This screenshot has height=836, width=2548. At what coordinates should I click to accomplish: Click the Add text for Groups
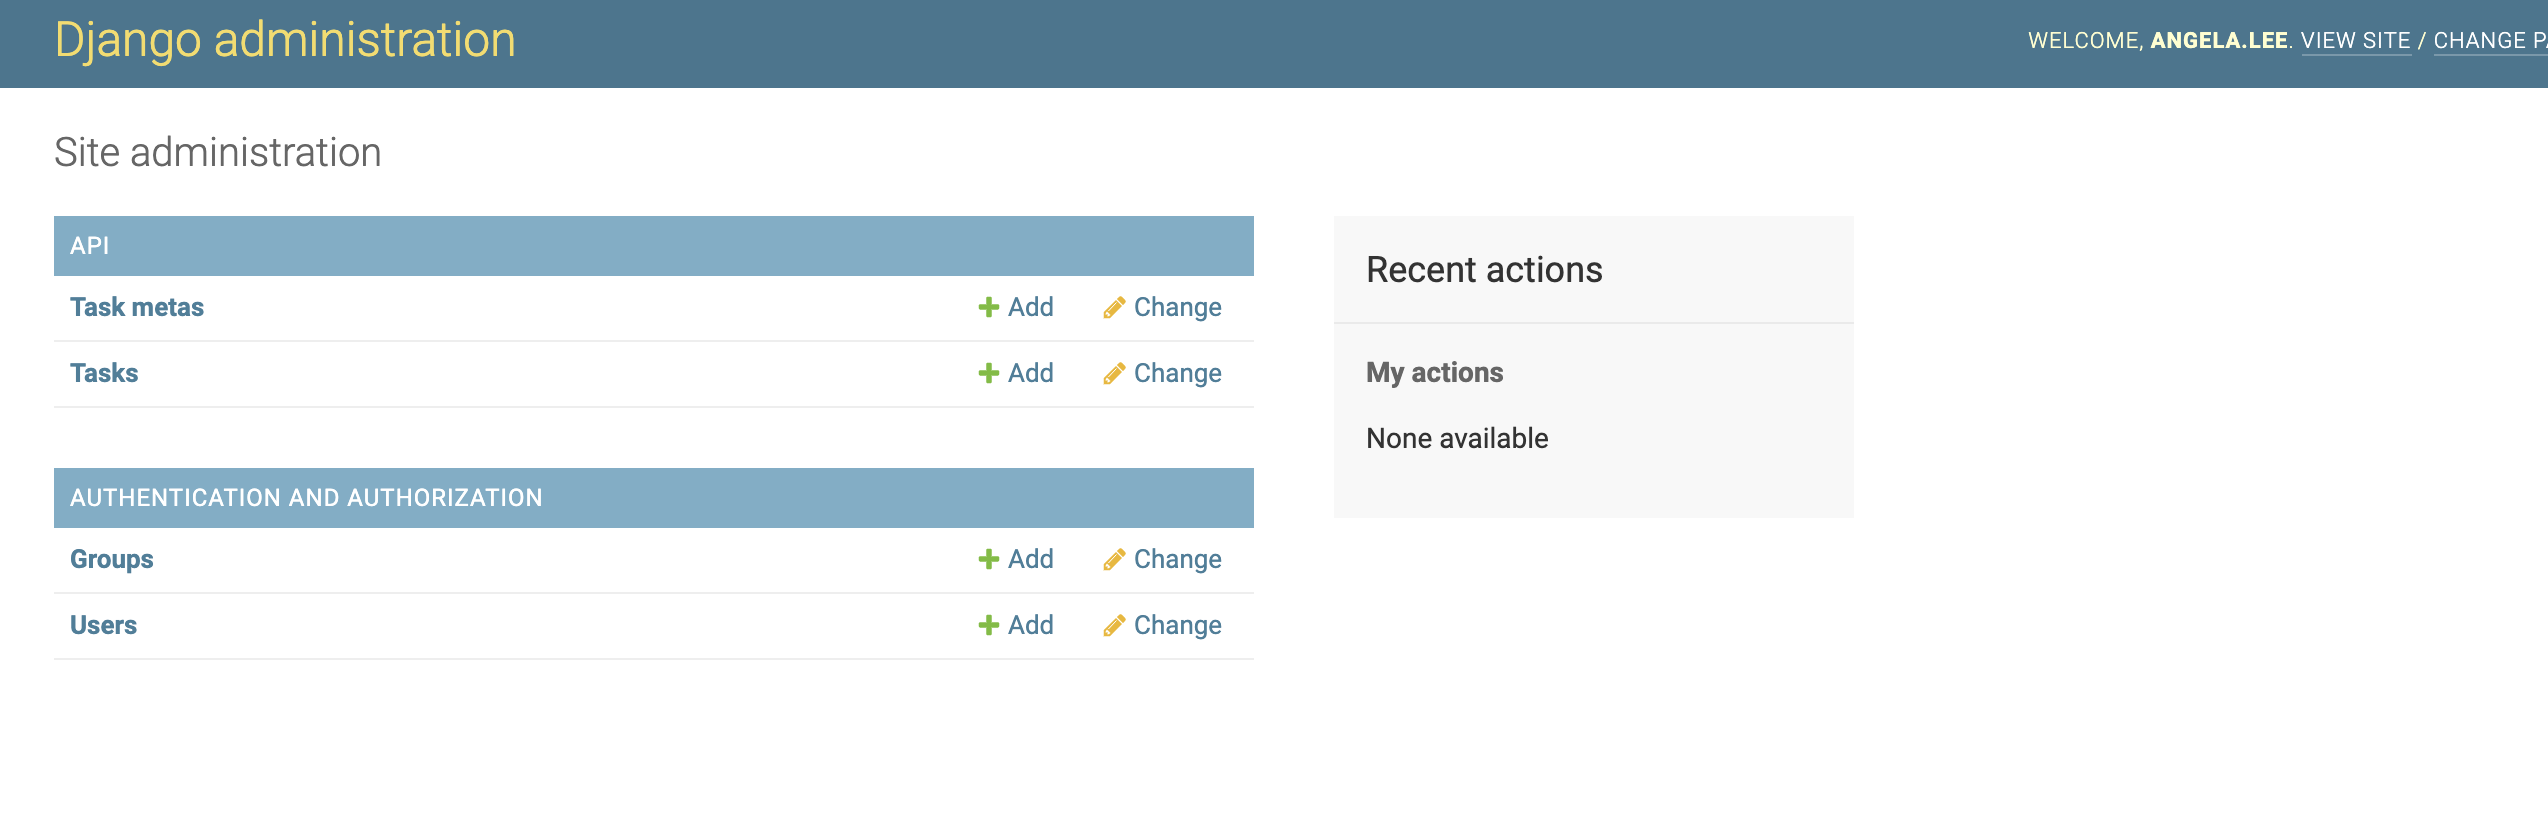[x=1031, y=559]
